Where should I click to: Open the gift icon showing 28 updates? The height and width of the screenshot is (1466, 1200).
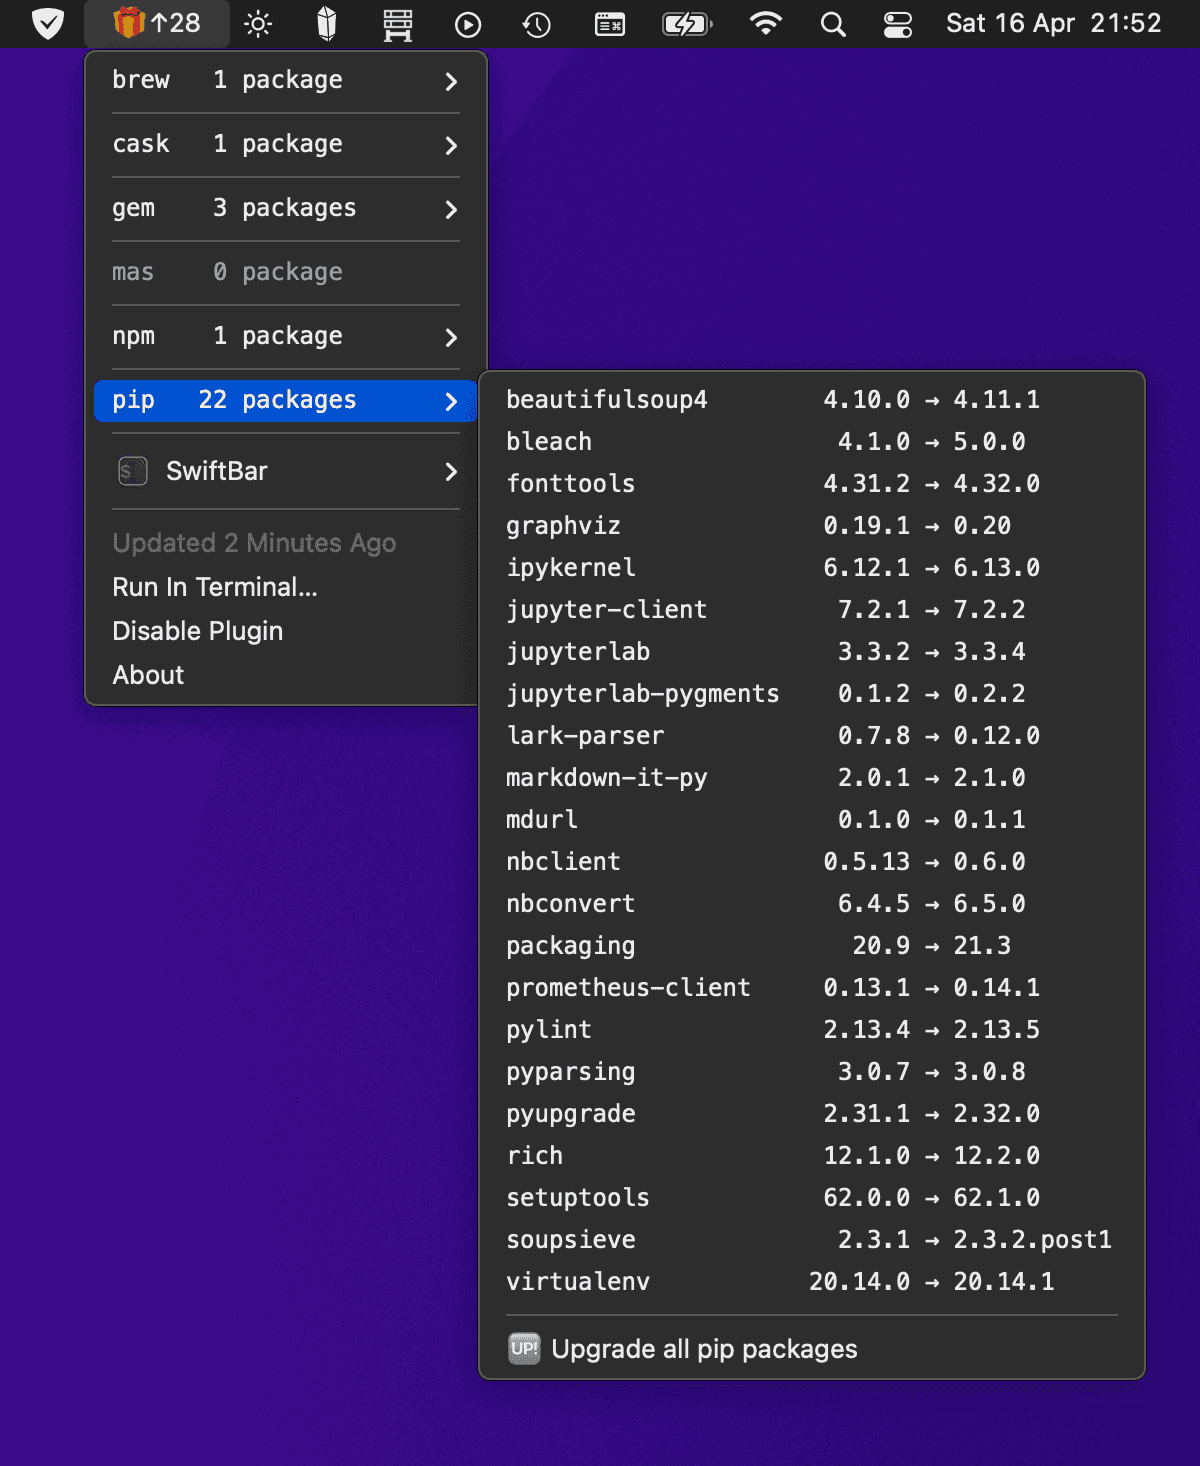pyautogui.click(x=156, y=23)
